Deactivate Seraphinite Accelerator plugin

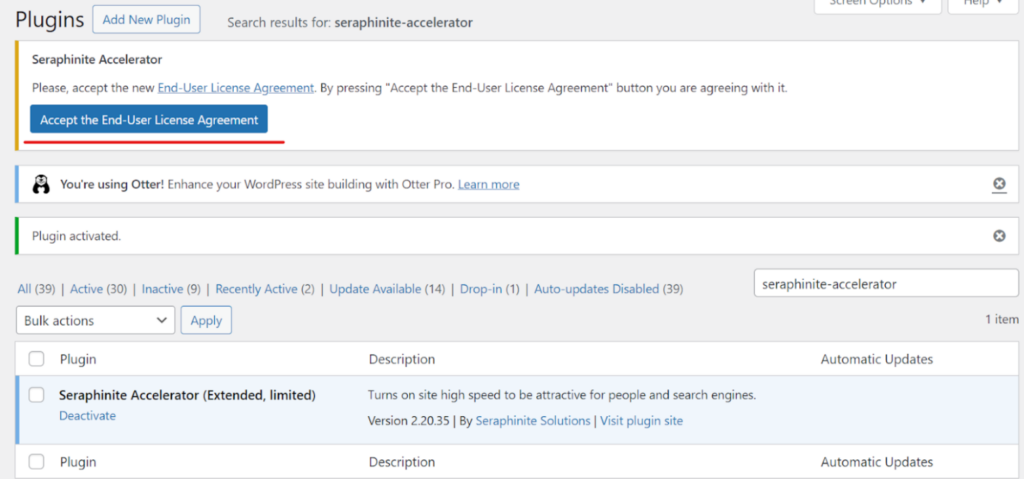[88, 416]
